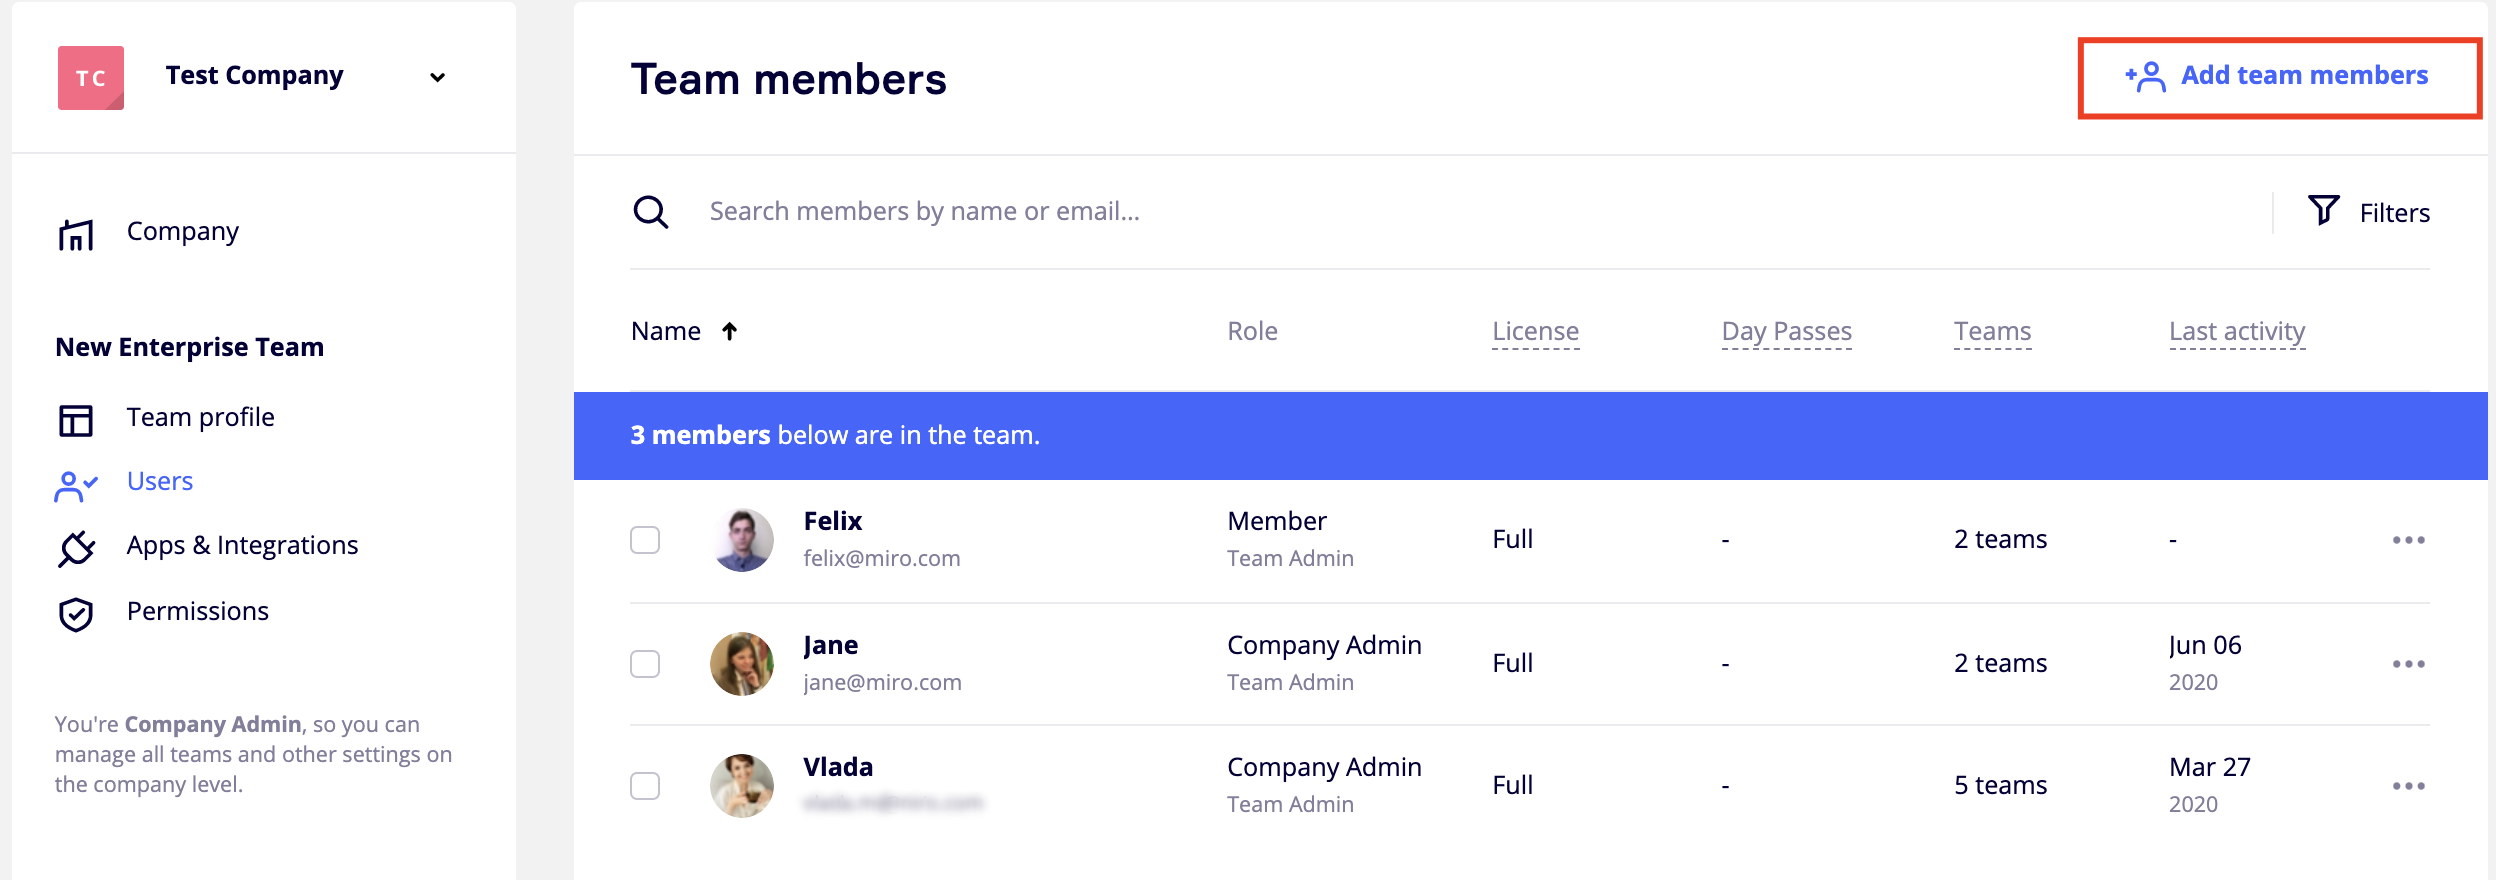The height and width of the screenshot is (880, 2497).
Task: Click the TC company logo
Action: pos(91,77)
